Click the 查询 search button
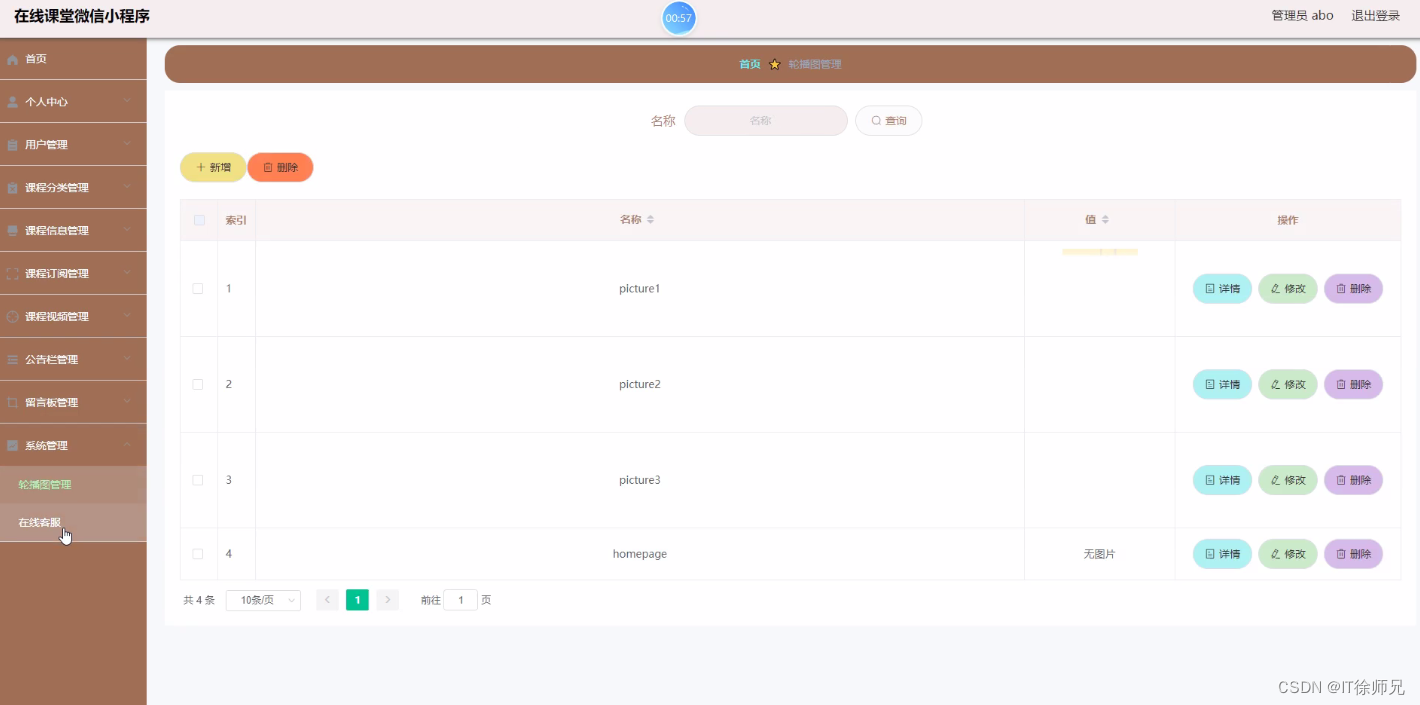 tap(888, 121)
